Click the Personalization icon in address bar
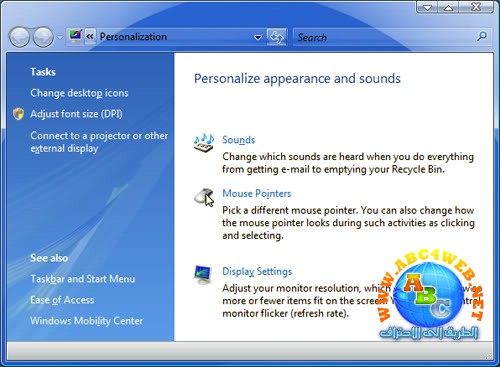Image resolution: width=500 pixels, height=367 pixels. tap(75, 36)
